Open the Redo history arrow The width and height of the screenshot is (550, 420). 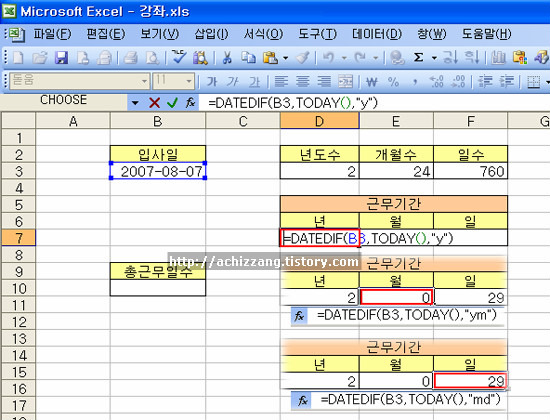coord(375,58)
